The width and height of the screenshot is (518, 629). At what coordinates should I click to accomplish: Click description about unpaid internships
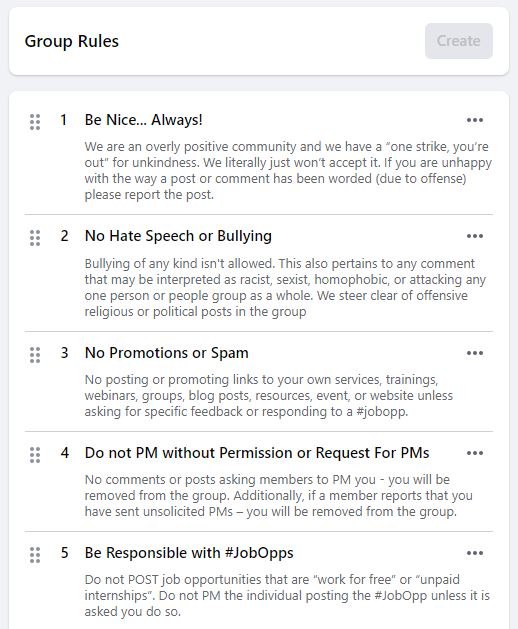click(x=287, y=595)
